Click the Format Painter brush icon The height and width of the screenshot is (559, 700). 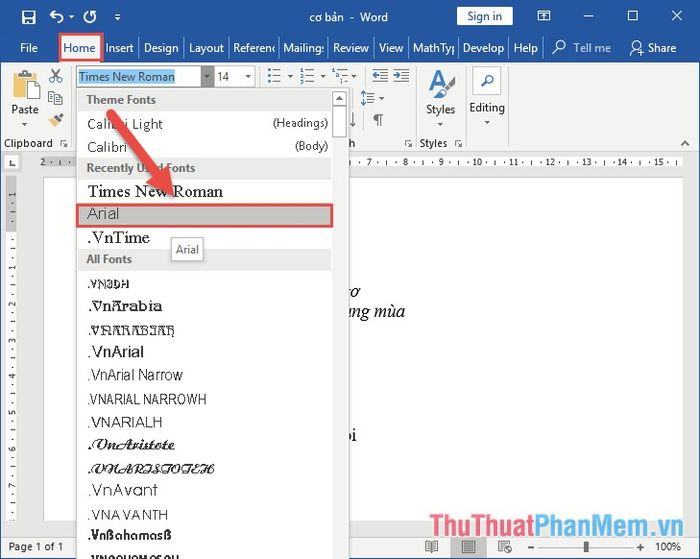[55, 119]
